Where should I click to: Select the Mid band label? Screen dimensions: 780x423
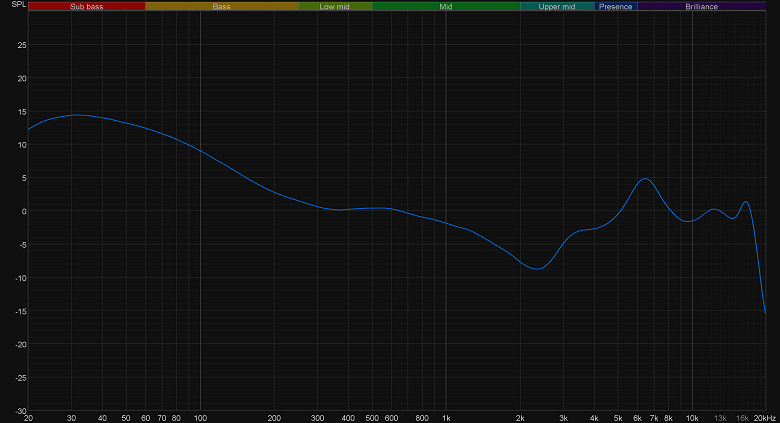click(x=446, y=6)
